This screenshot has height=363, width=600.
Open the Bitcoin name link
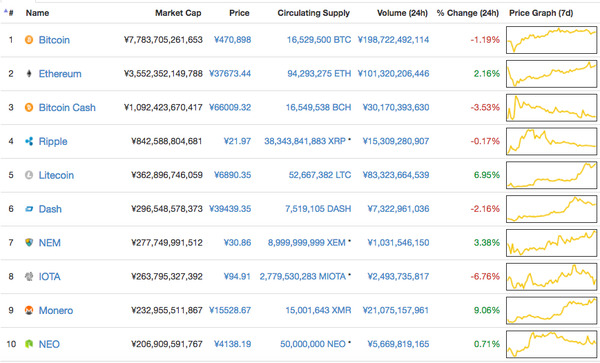54,40
